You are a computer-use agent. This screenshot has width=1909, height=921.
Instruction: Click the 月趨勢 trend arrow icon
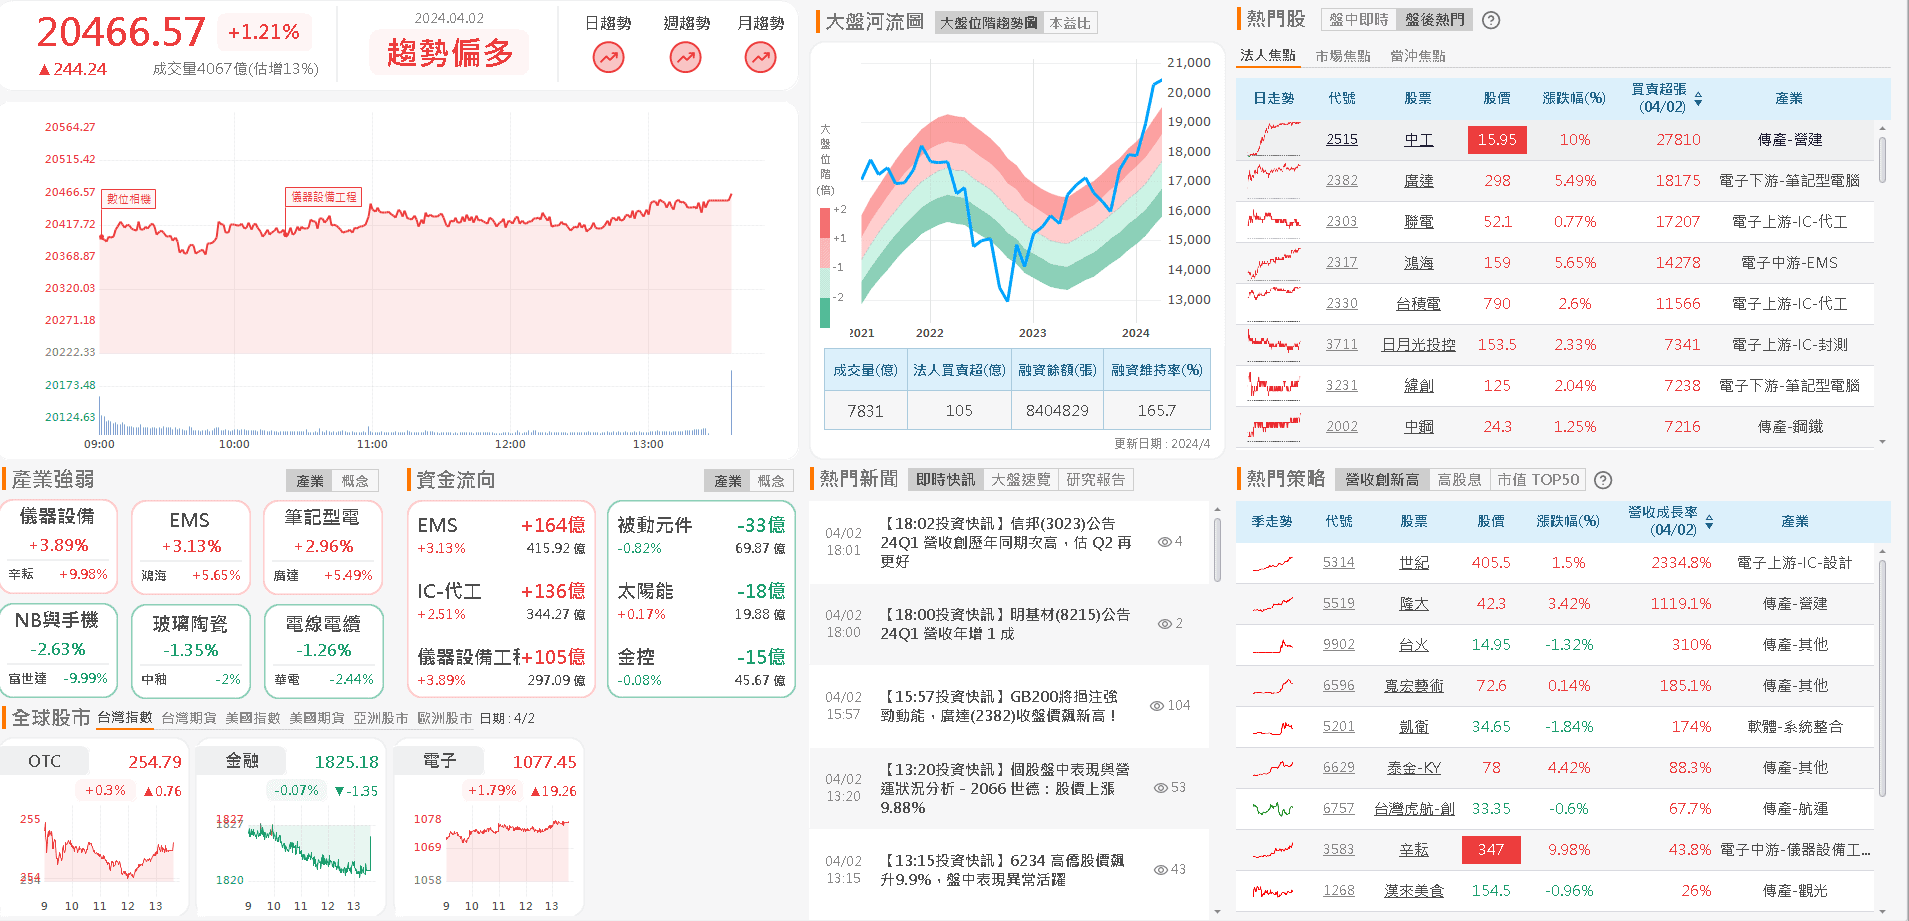click(761, 58)
